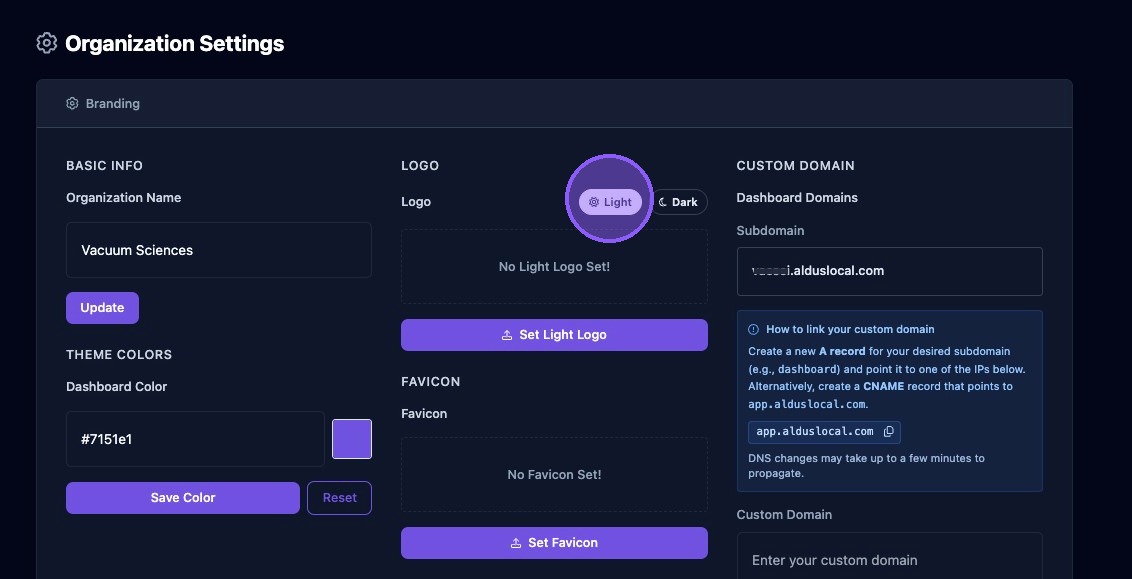Click the Dashboard Color label

click(117, 387)
